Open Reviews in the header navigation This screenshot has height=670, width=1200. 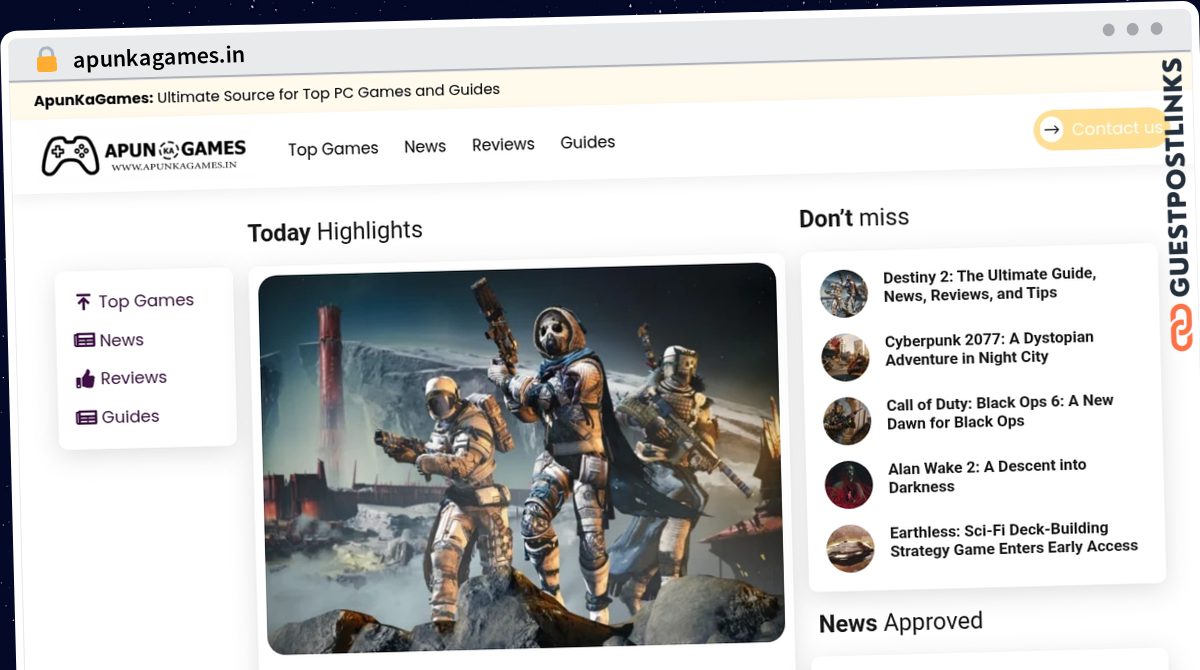point(503,145)
